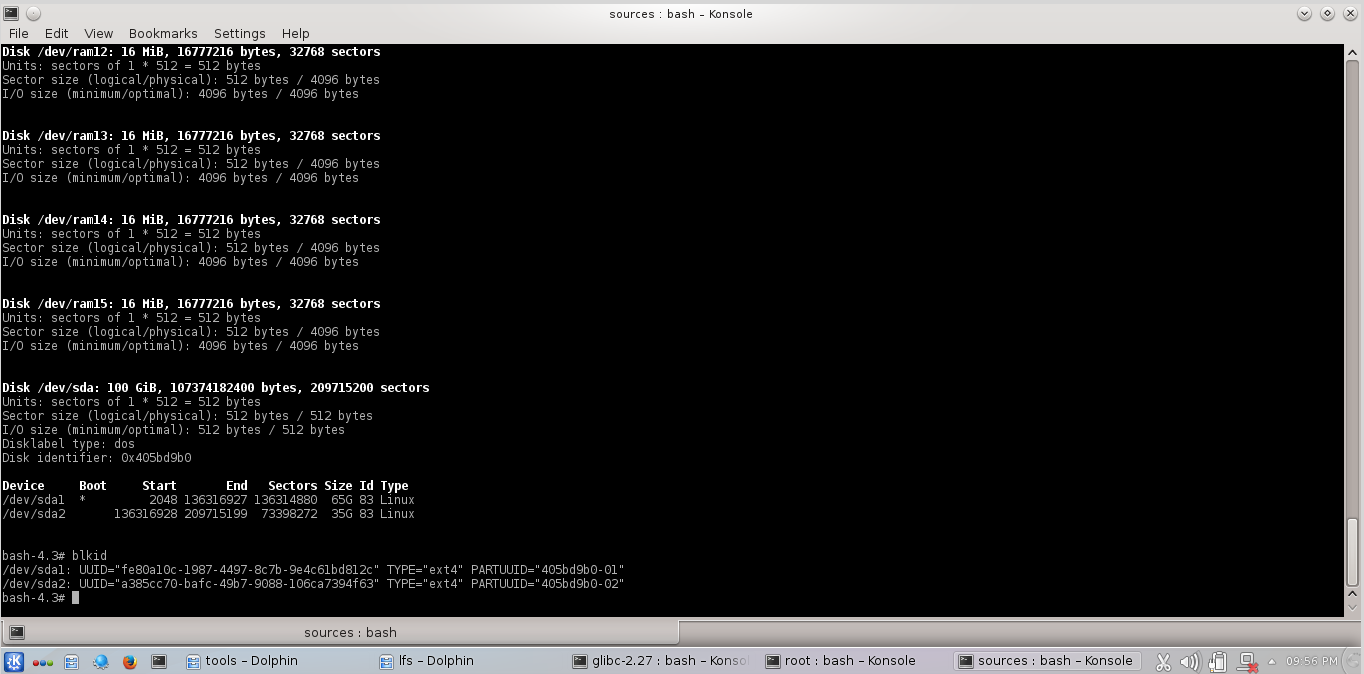This screenshot has height=674, width=1364.
Task: Switch to the red virtual desktop dot
Action: pyautogui.click(x=37, y=661)
